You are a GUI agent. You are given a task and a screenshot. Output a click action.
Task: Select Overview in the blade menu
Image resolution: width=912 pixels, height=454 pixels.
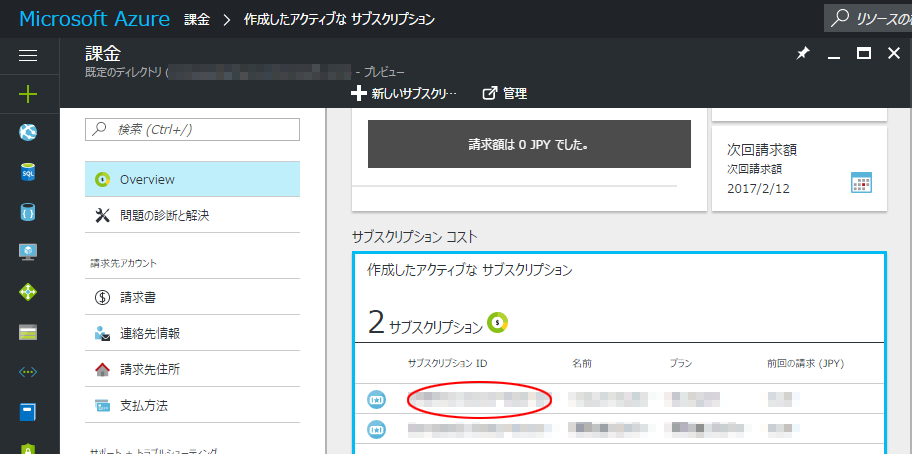[x=193, y=180]
